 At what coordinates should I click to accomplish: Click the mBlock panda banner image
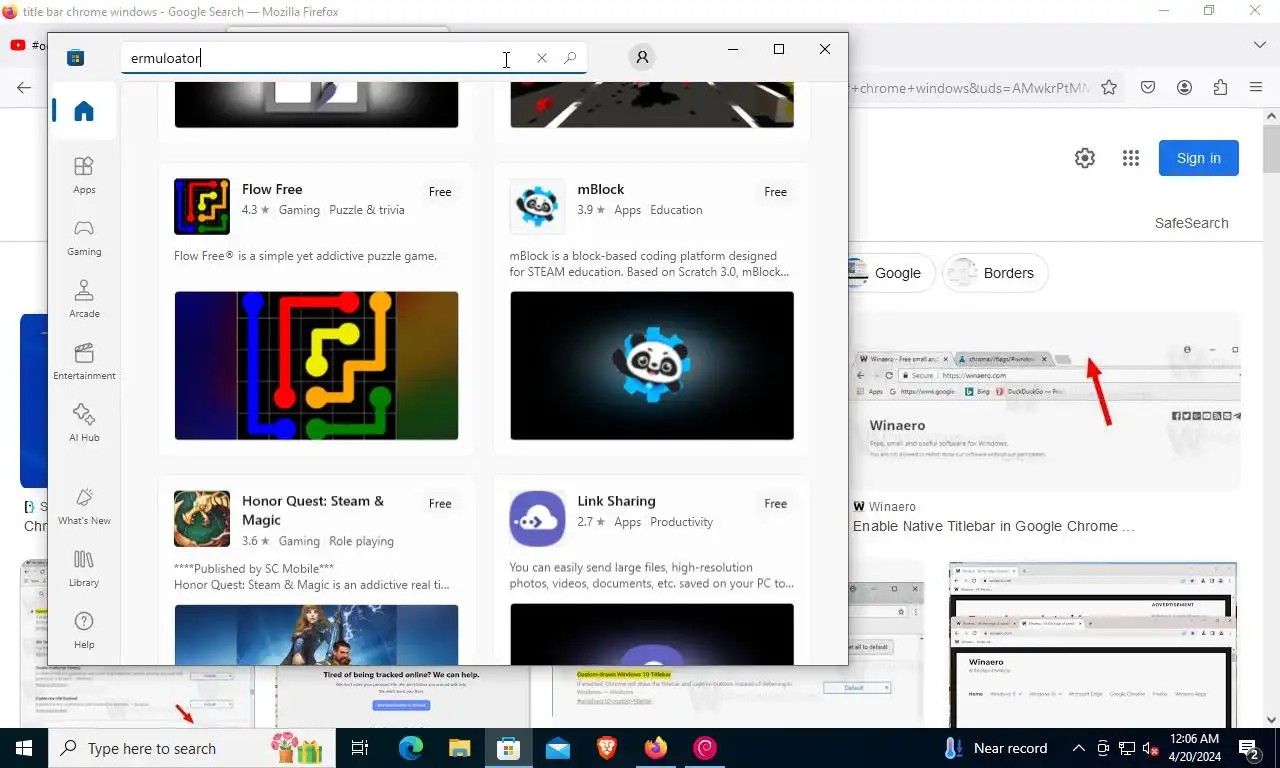(x=652, y=365)
